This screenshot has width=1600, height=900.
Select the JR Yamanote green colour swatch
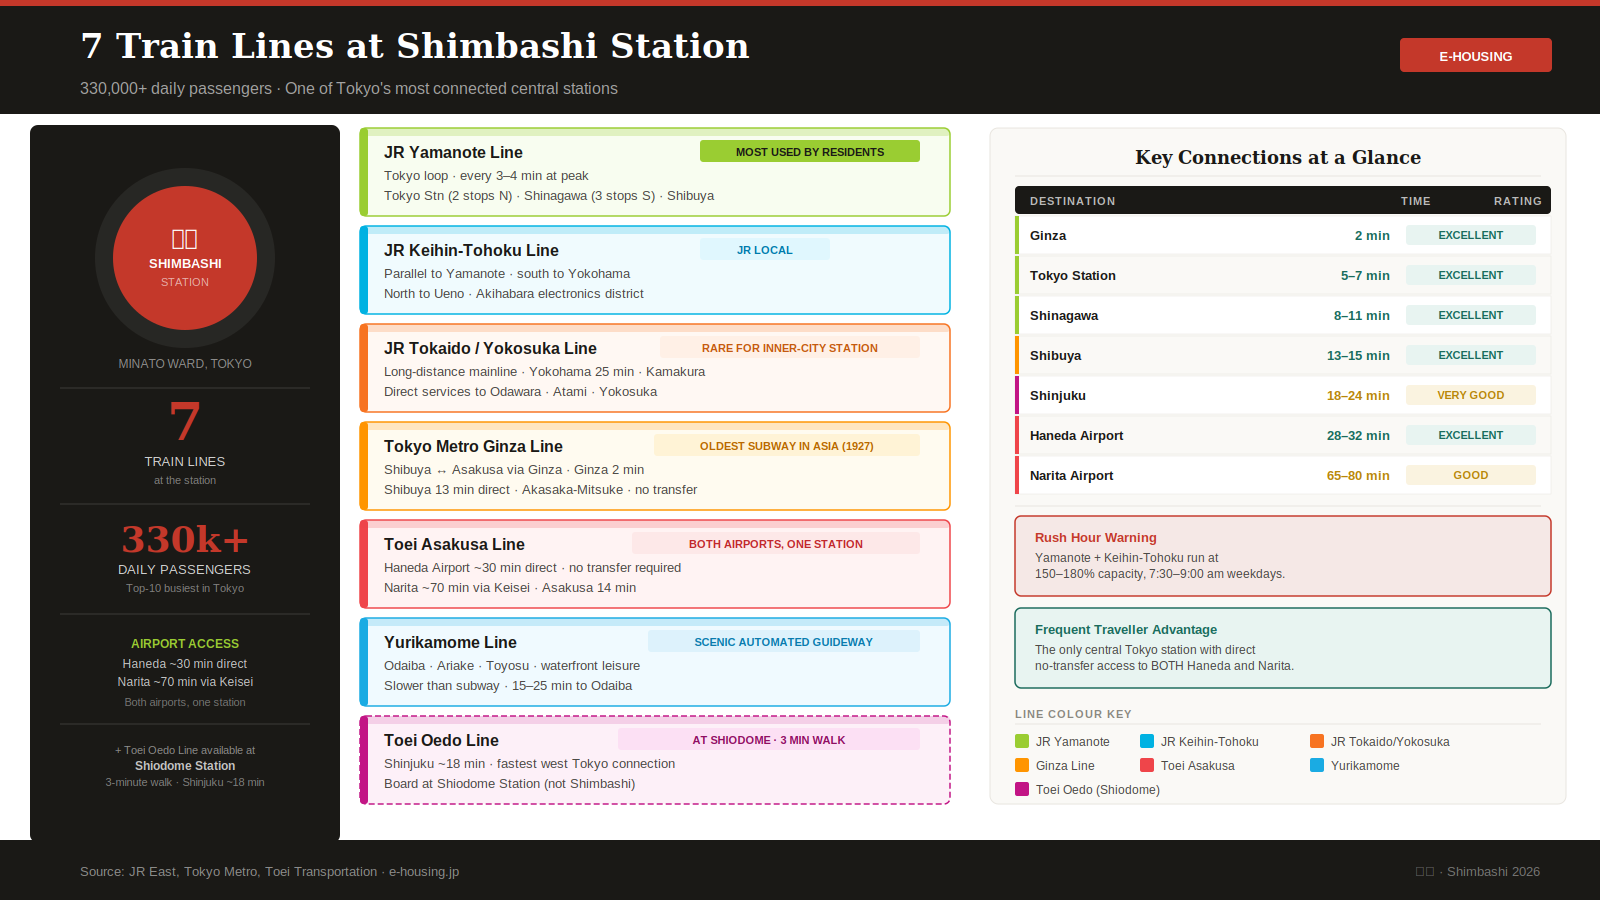[x=1022, y=741]
